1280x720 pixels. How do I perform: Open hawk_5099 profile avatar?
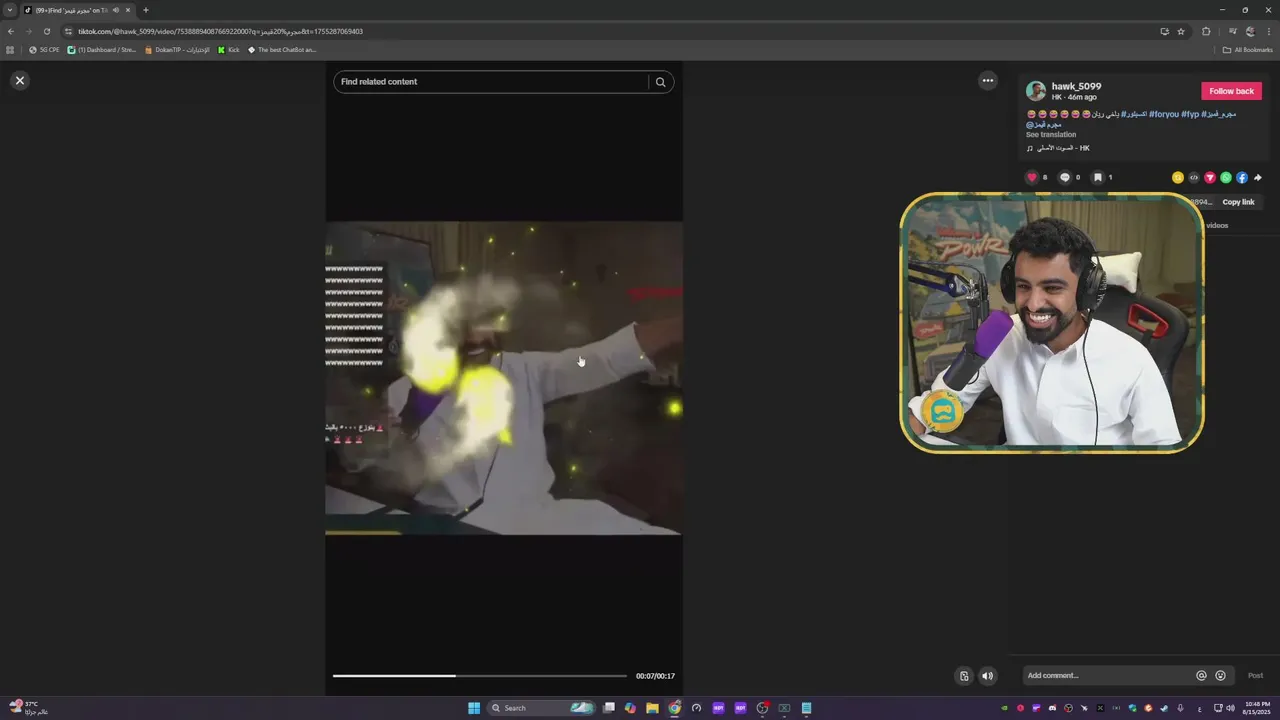click(1036, 91)
